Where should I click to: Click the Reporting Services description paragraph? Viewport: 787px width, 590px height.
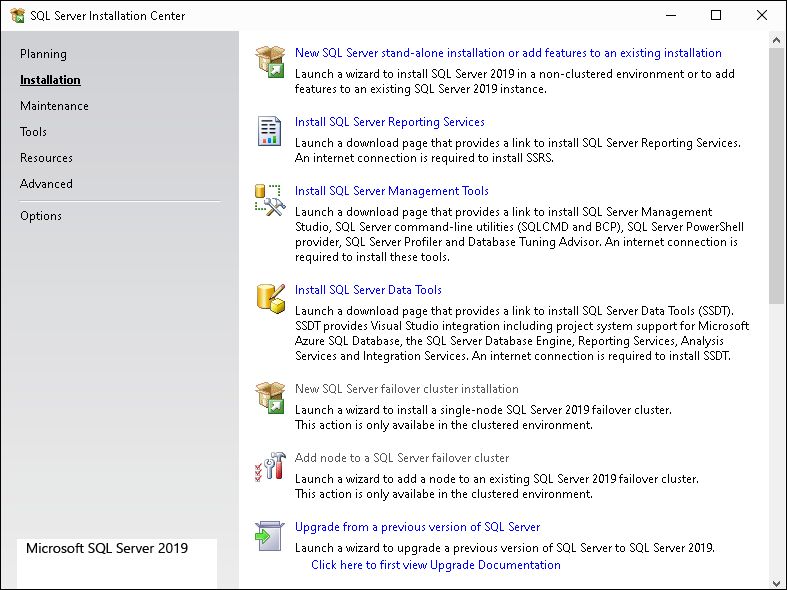point(517,151)
